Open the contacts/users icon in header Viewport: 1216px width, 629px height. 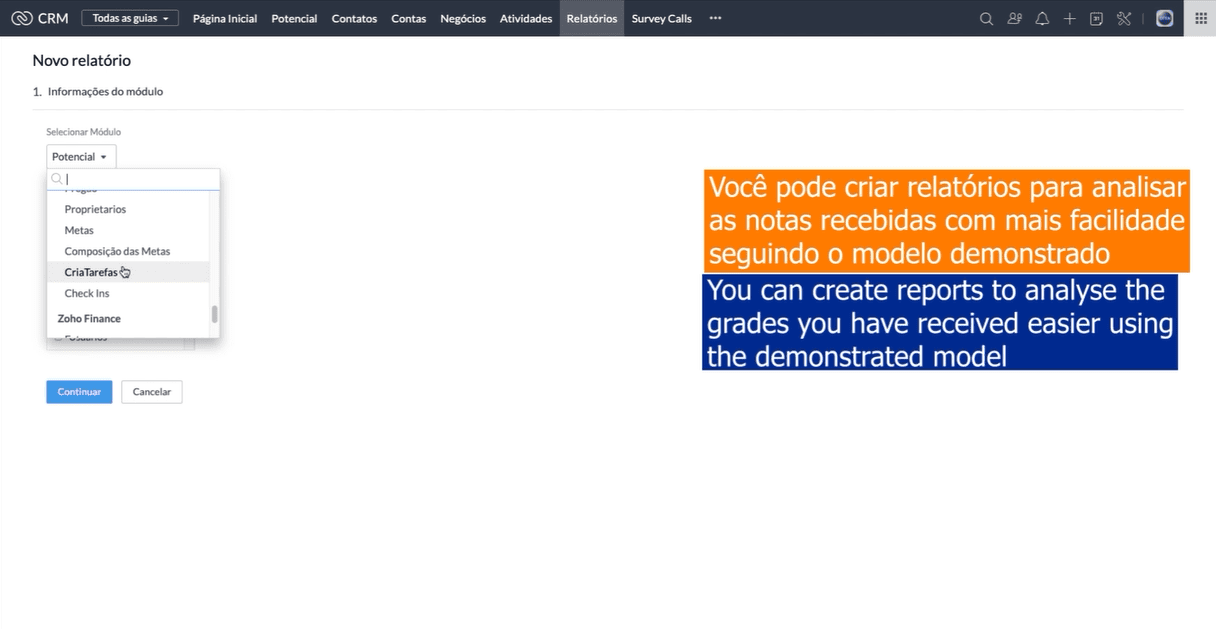[x=1014, y=18]
